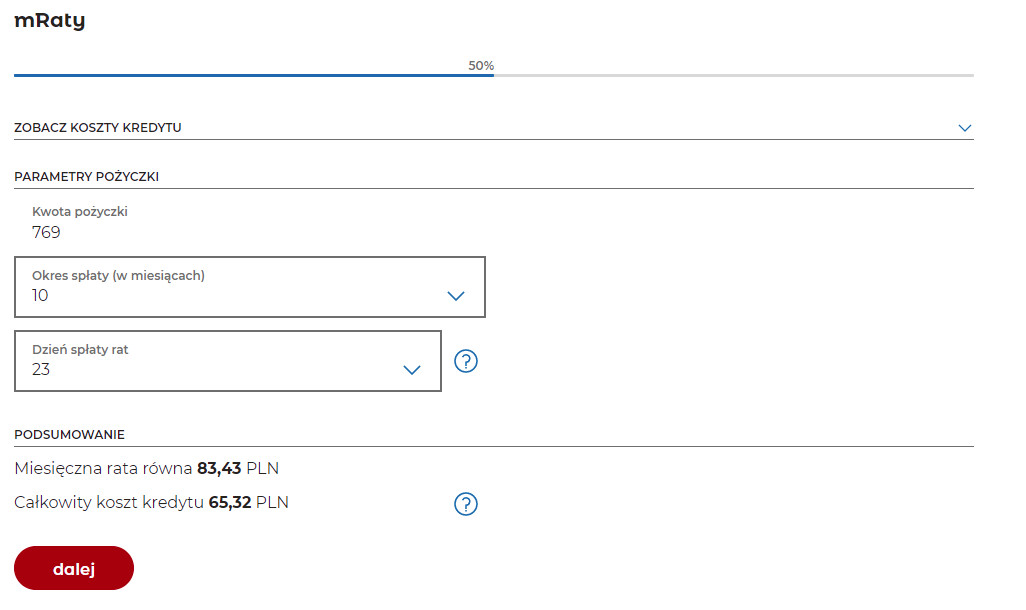Click the Kwota pożyczki value 769
This screenshot has width=1026, height=610.
point(46,232)
